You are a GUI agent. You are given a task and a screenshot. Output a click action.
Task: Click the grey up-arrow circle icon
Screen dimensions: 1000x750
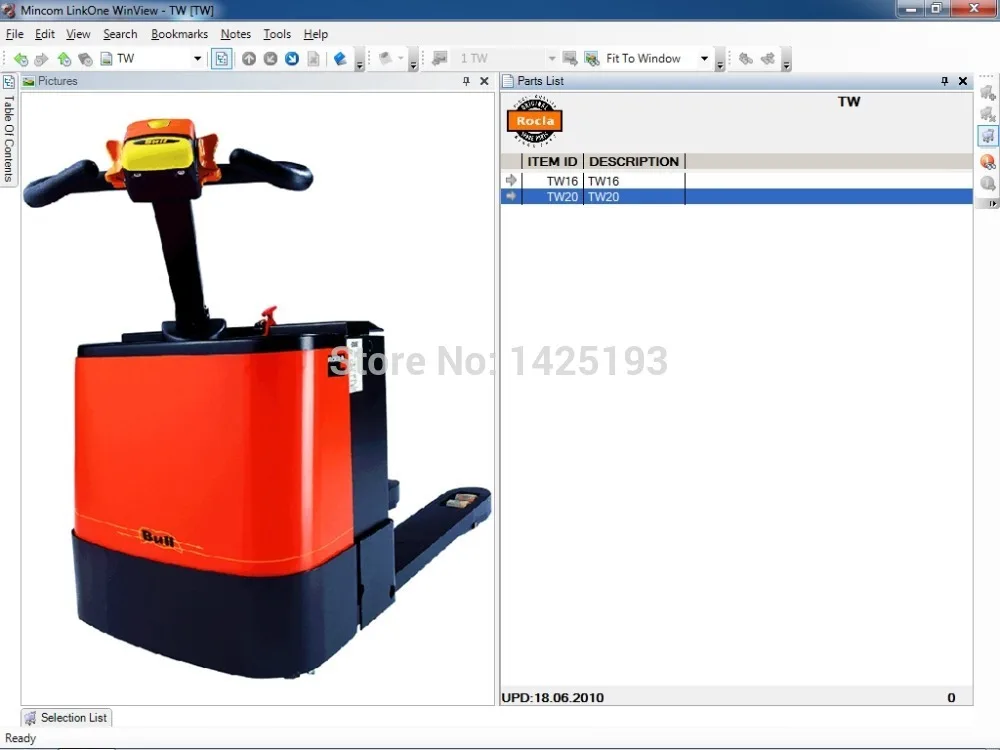click(249, 59)
